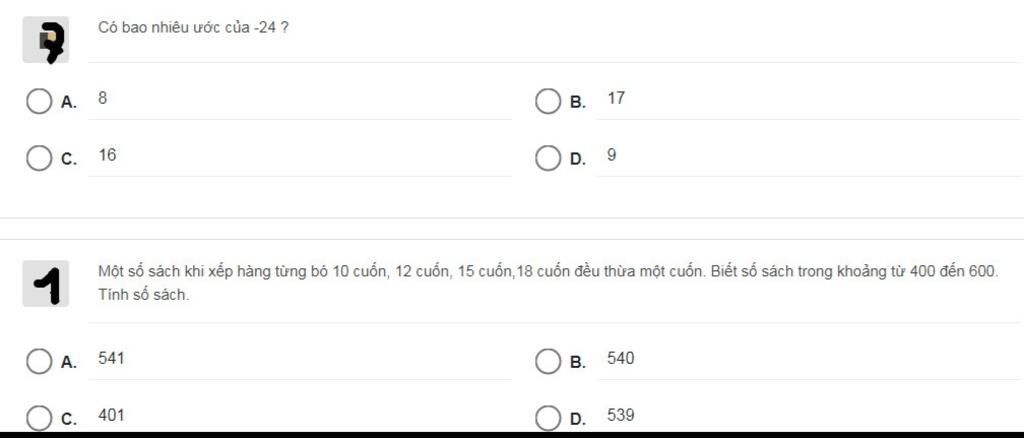Click the answer text '16'
The image size is (1024, 438).
click(107, 155)
